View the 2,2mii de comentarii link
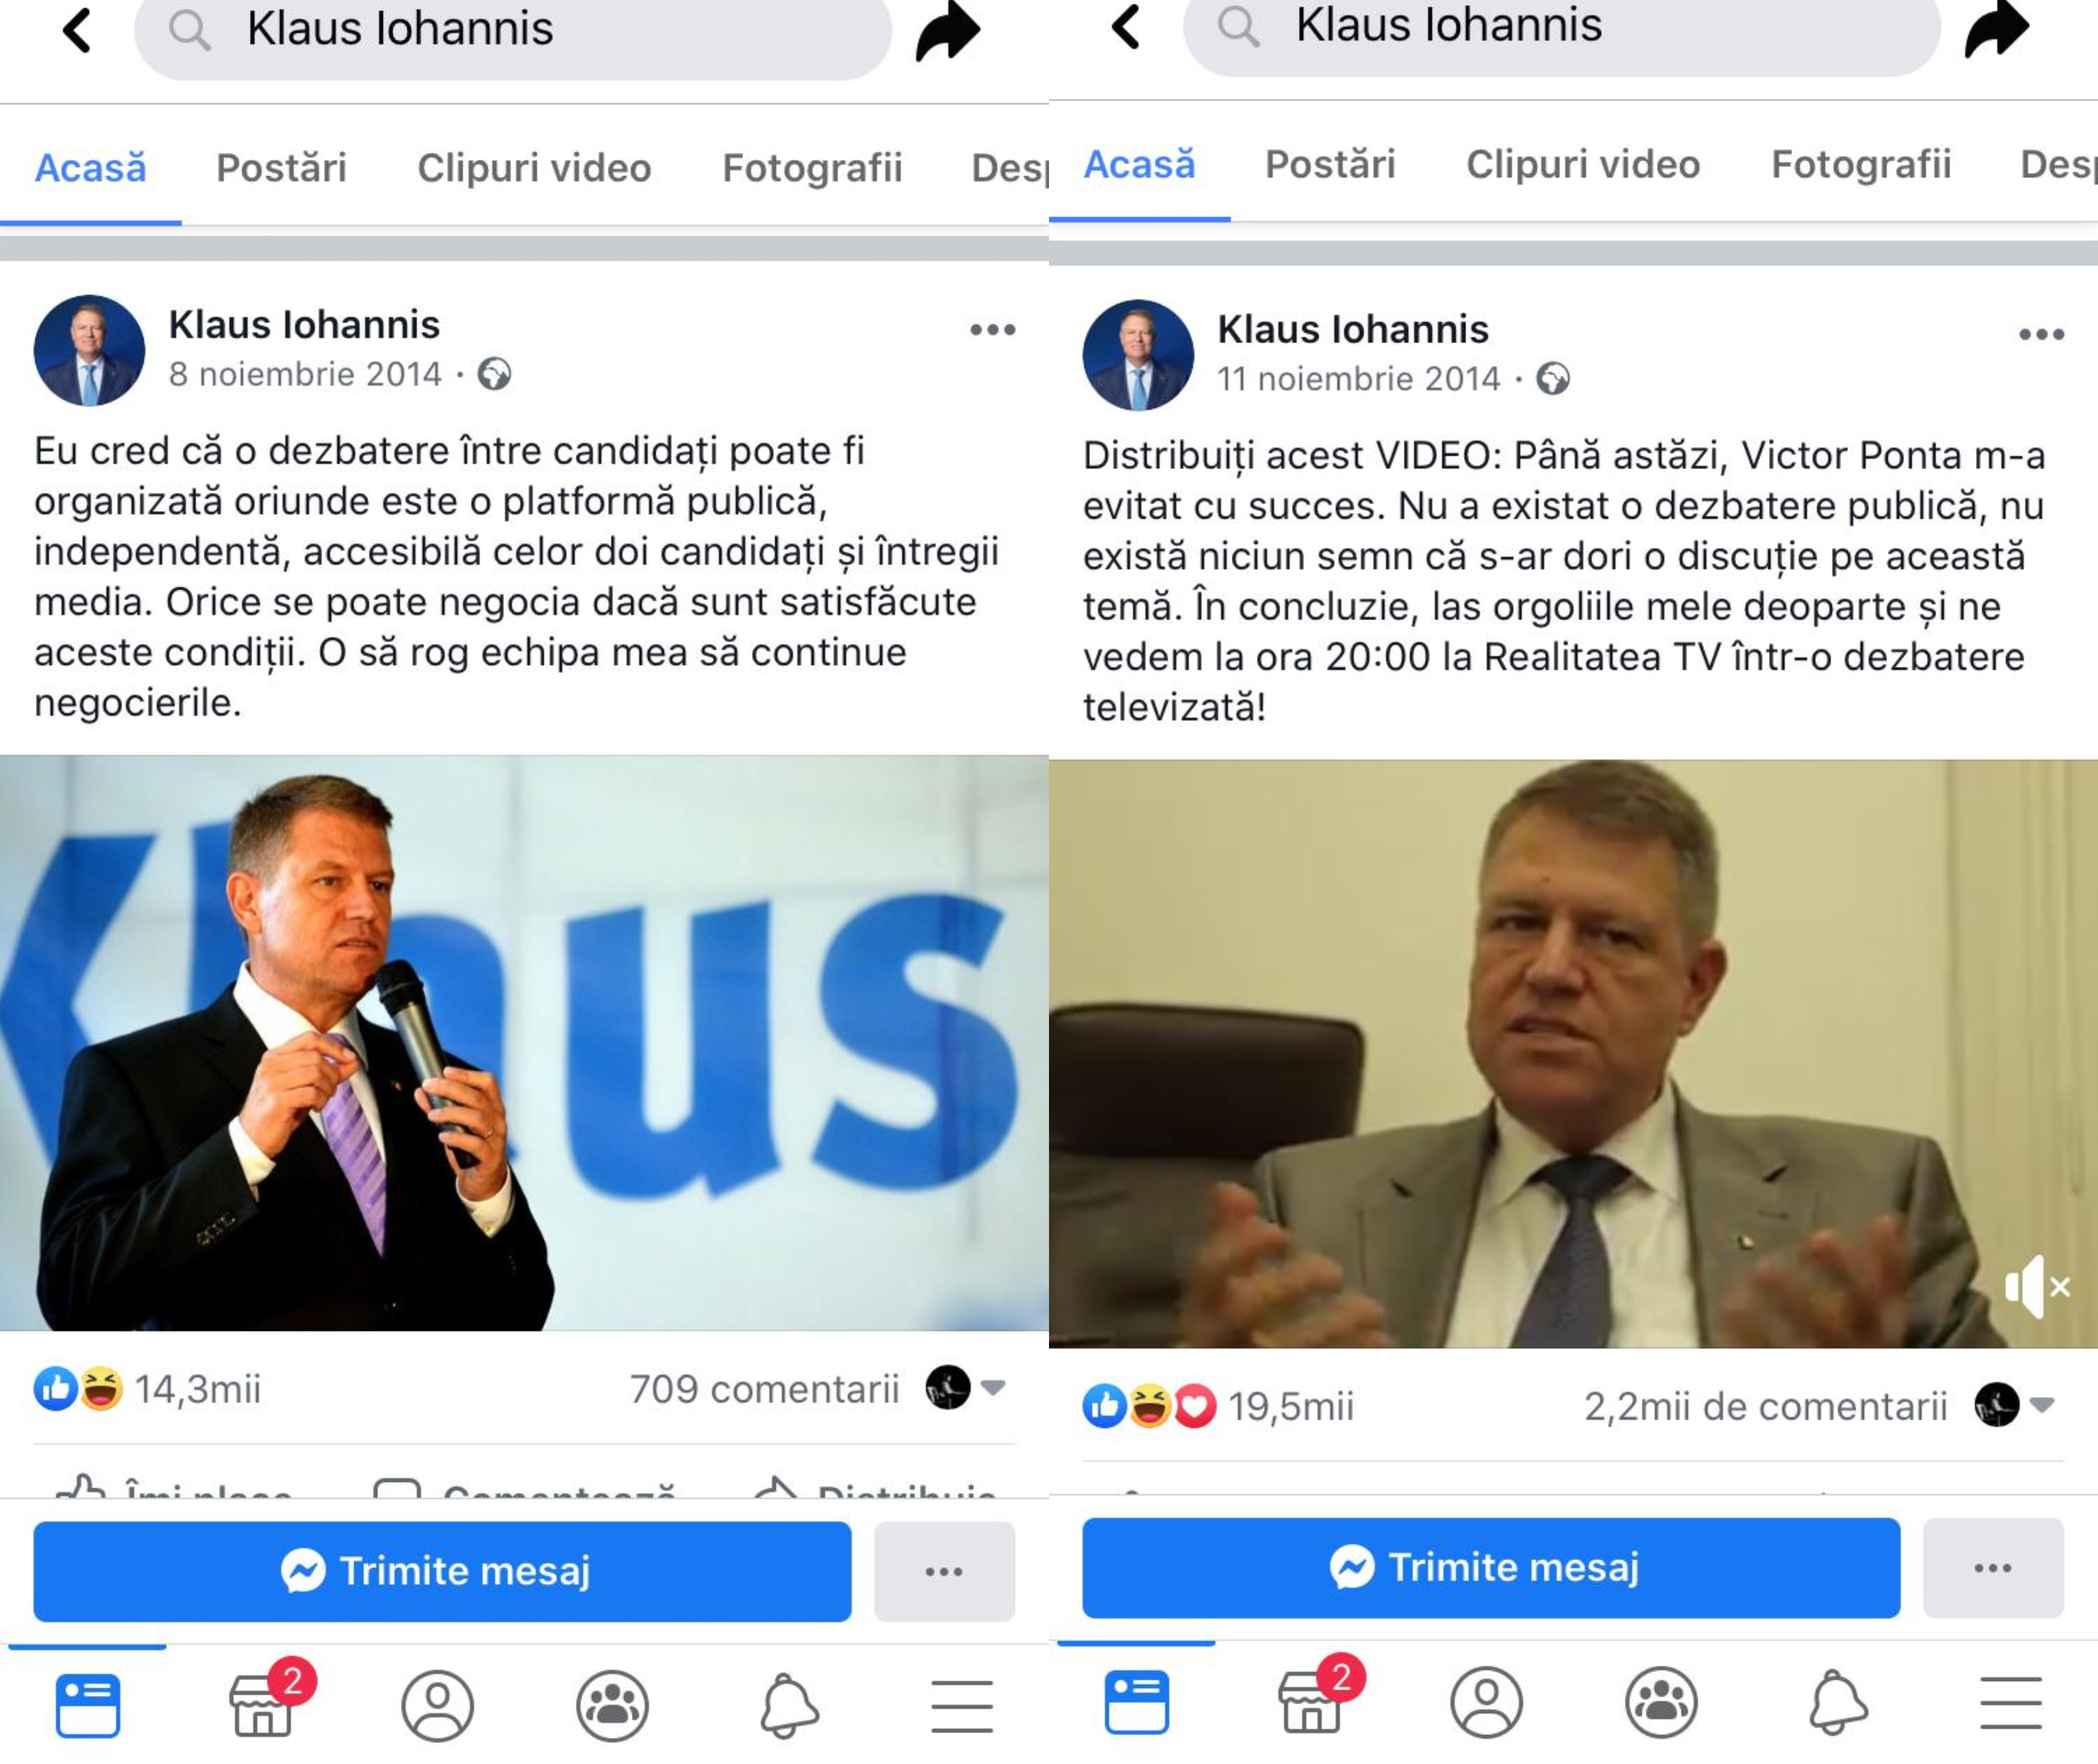The width and height of the screenshot is (2098, 1764). (x=1765, y=1405)
